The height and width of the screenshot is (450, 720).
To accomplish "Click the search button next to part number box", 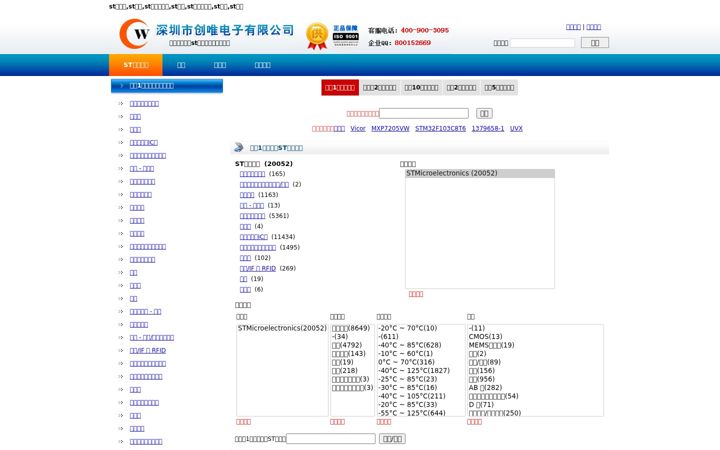I will pyautogui.click(x=484, y=113).
